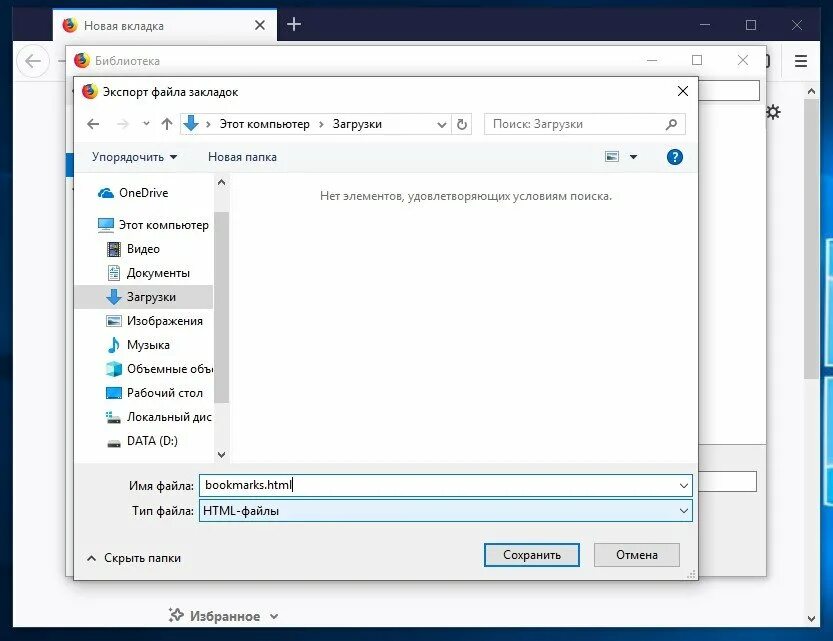Open "Рабочий стол" in the tree

click(x=154, y=393)
